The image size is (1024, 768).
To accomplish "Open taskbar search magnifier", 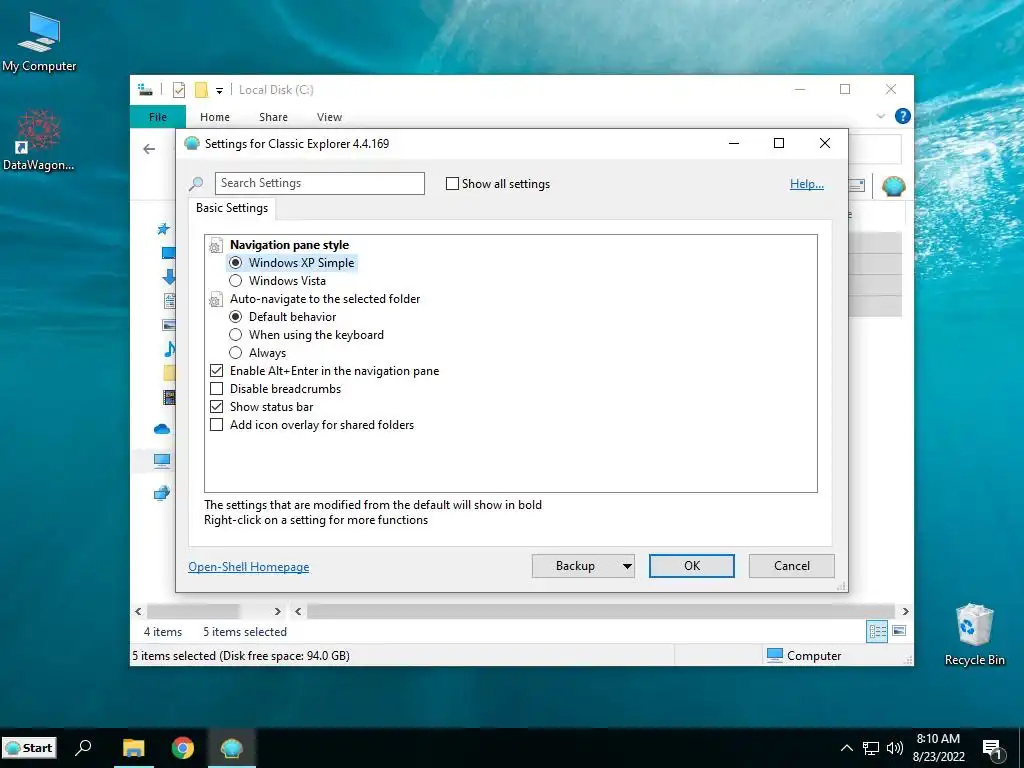I will click(84, 747).
